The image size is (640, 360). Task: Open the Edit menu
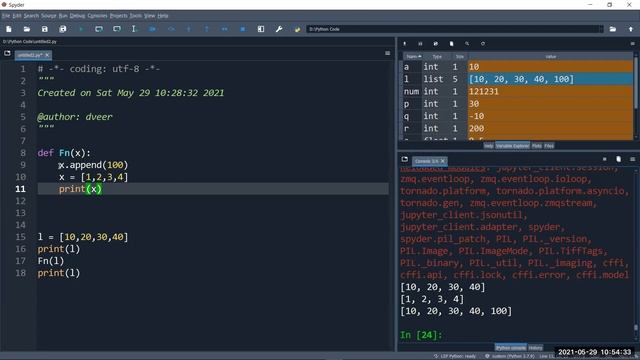click(17, 16)
